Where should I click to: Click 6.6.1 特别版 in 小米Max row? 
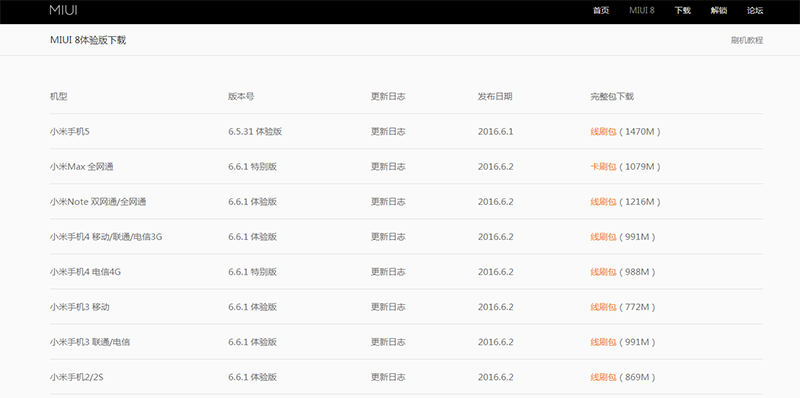point(253,167)
